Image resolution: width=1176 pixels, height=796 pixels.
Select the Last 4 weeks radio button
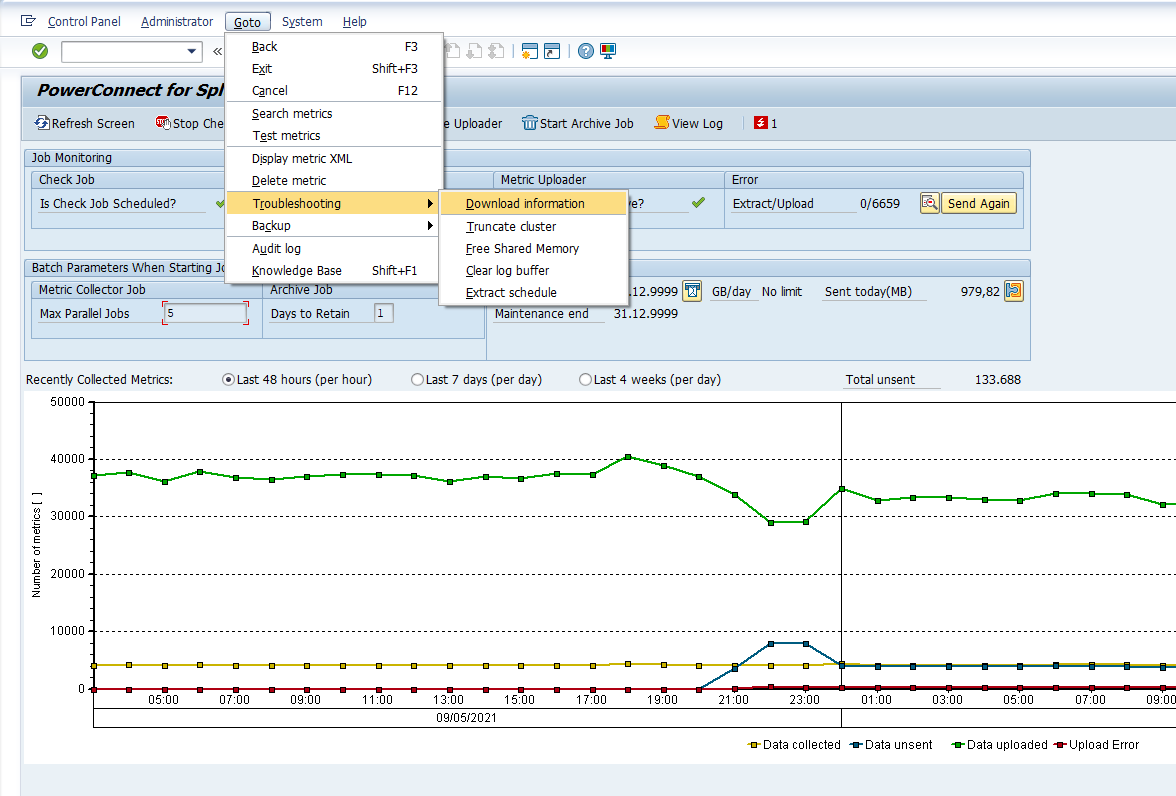[x=584, y=378]
